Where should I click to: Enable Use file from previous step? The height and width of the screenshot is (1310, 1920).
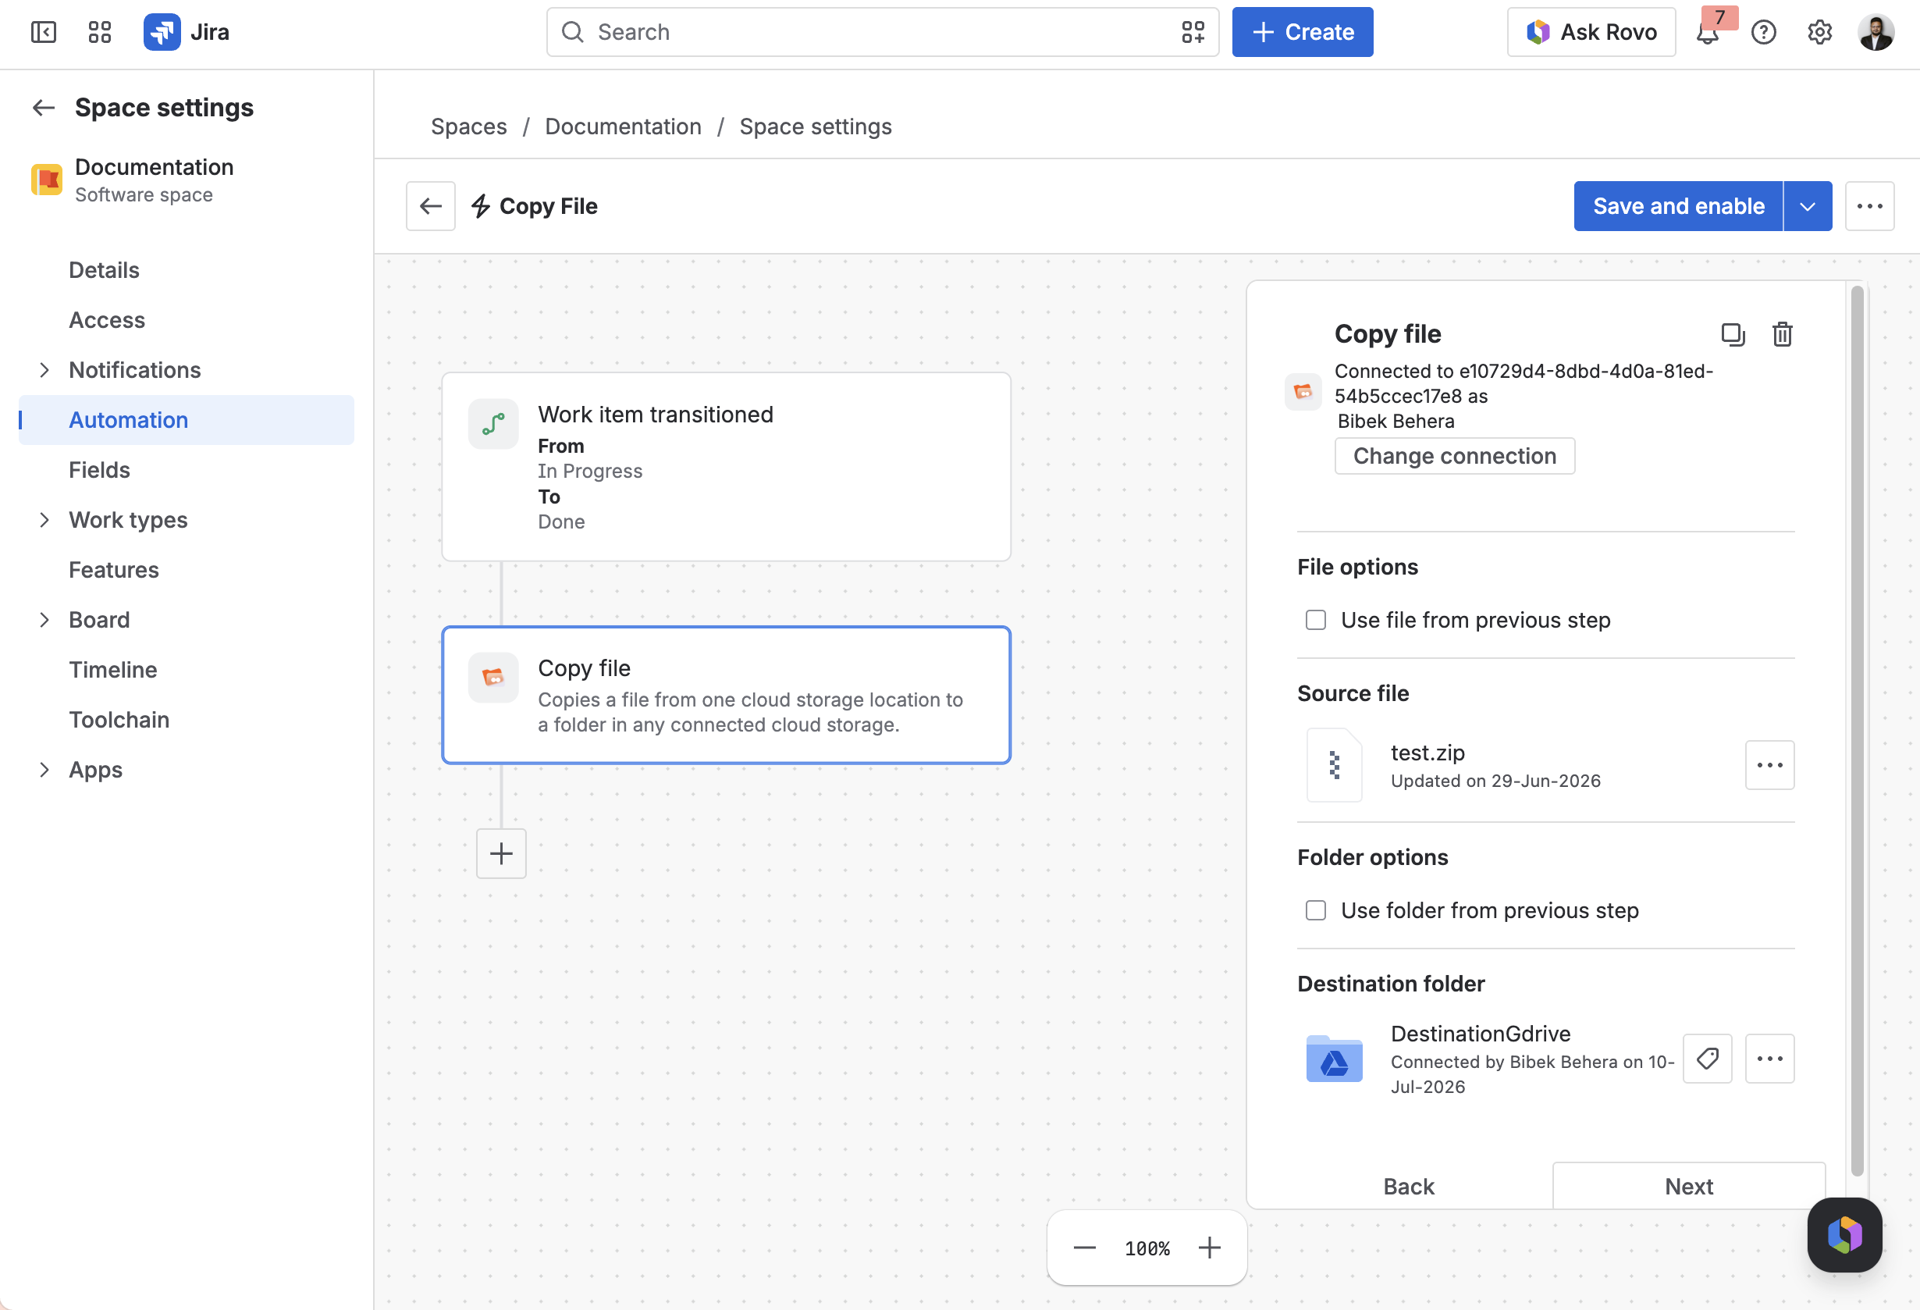click(x=1316, y=620)
